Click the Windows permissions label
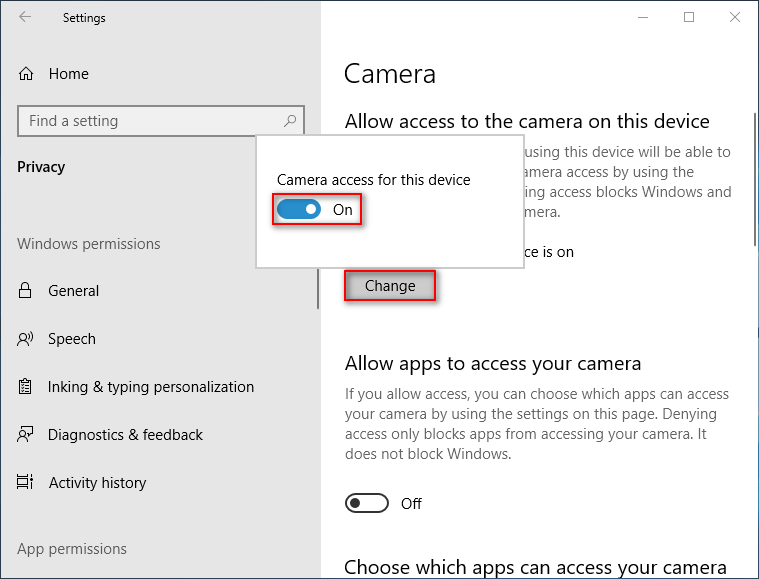The image size is (759, 579). [89, 244]
